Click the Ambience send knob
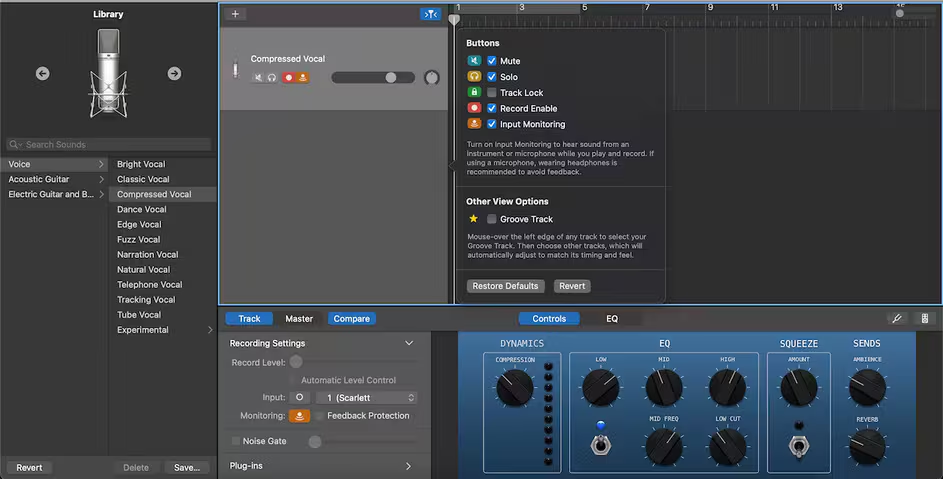The image size is (943, 479). 867,388
